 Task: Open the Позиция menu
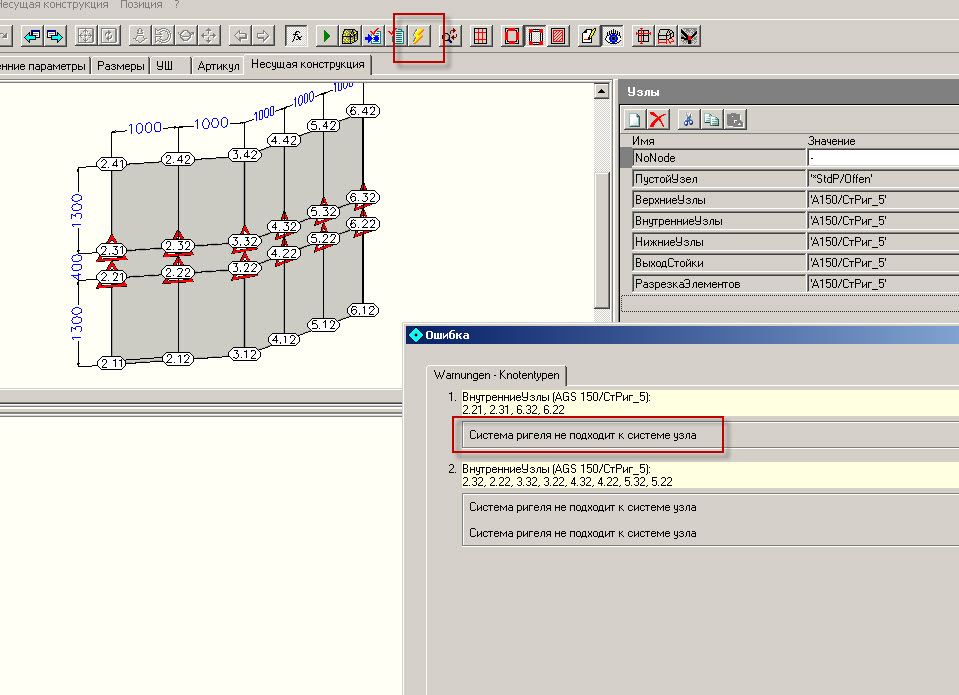tap(141, 5)
